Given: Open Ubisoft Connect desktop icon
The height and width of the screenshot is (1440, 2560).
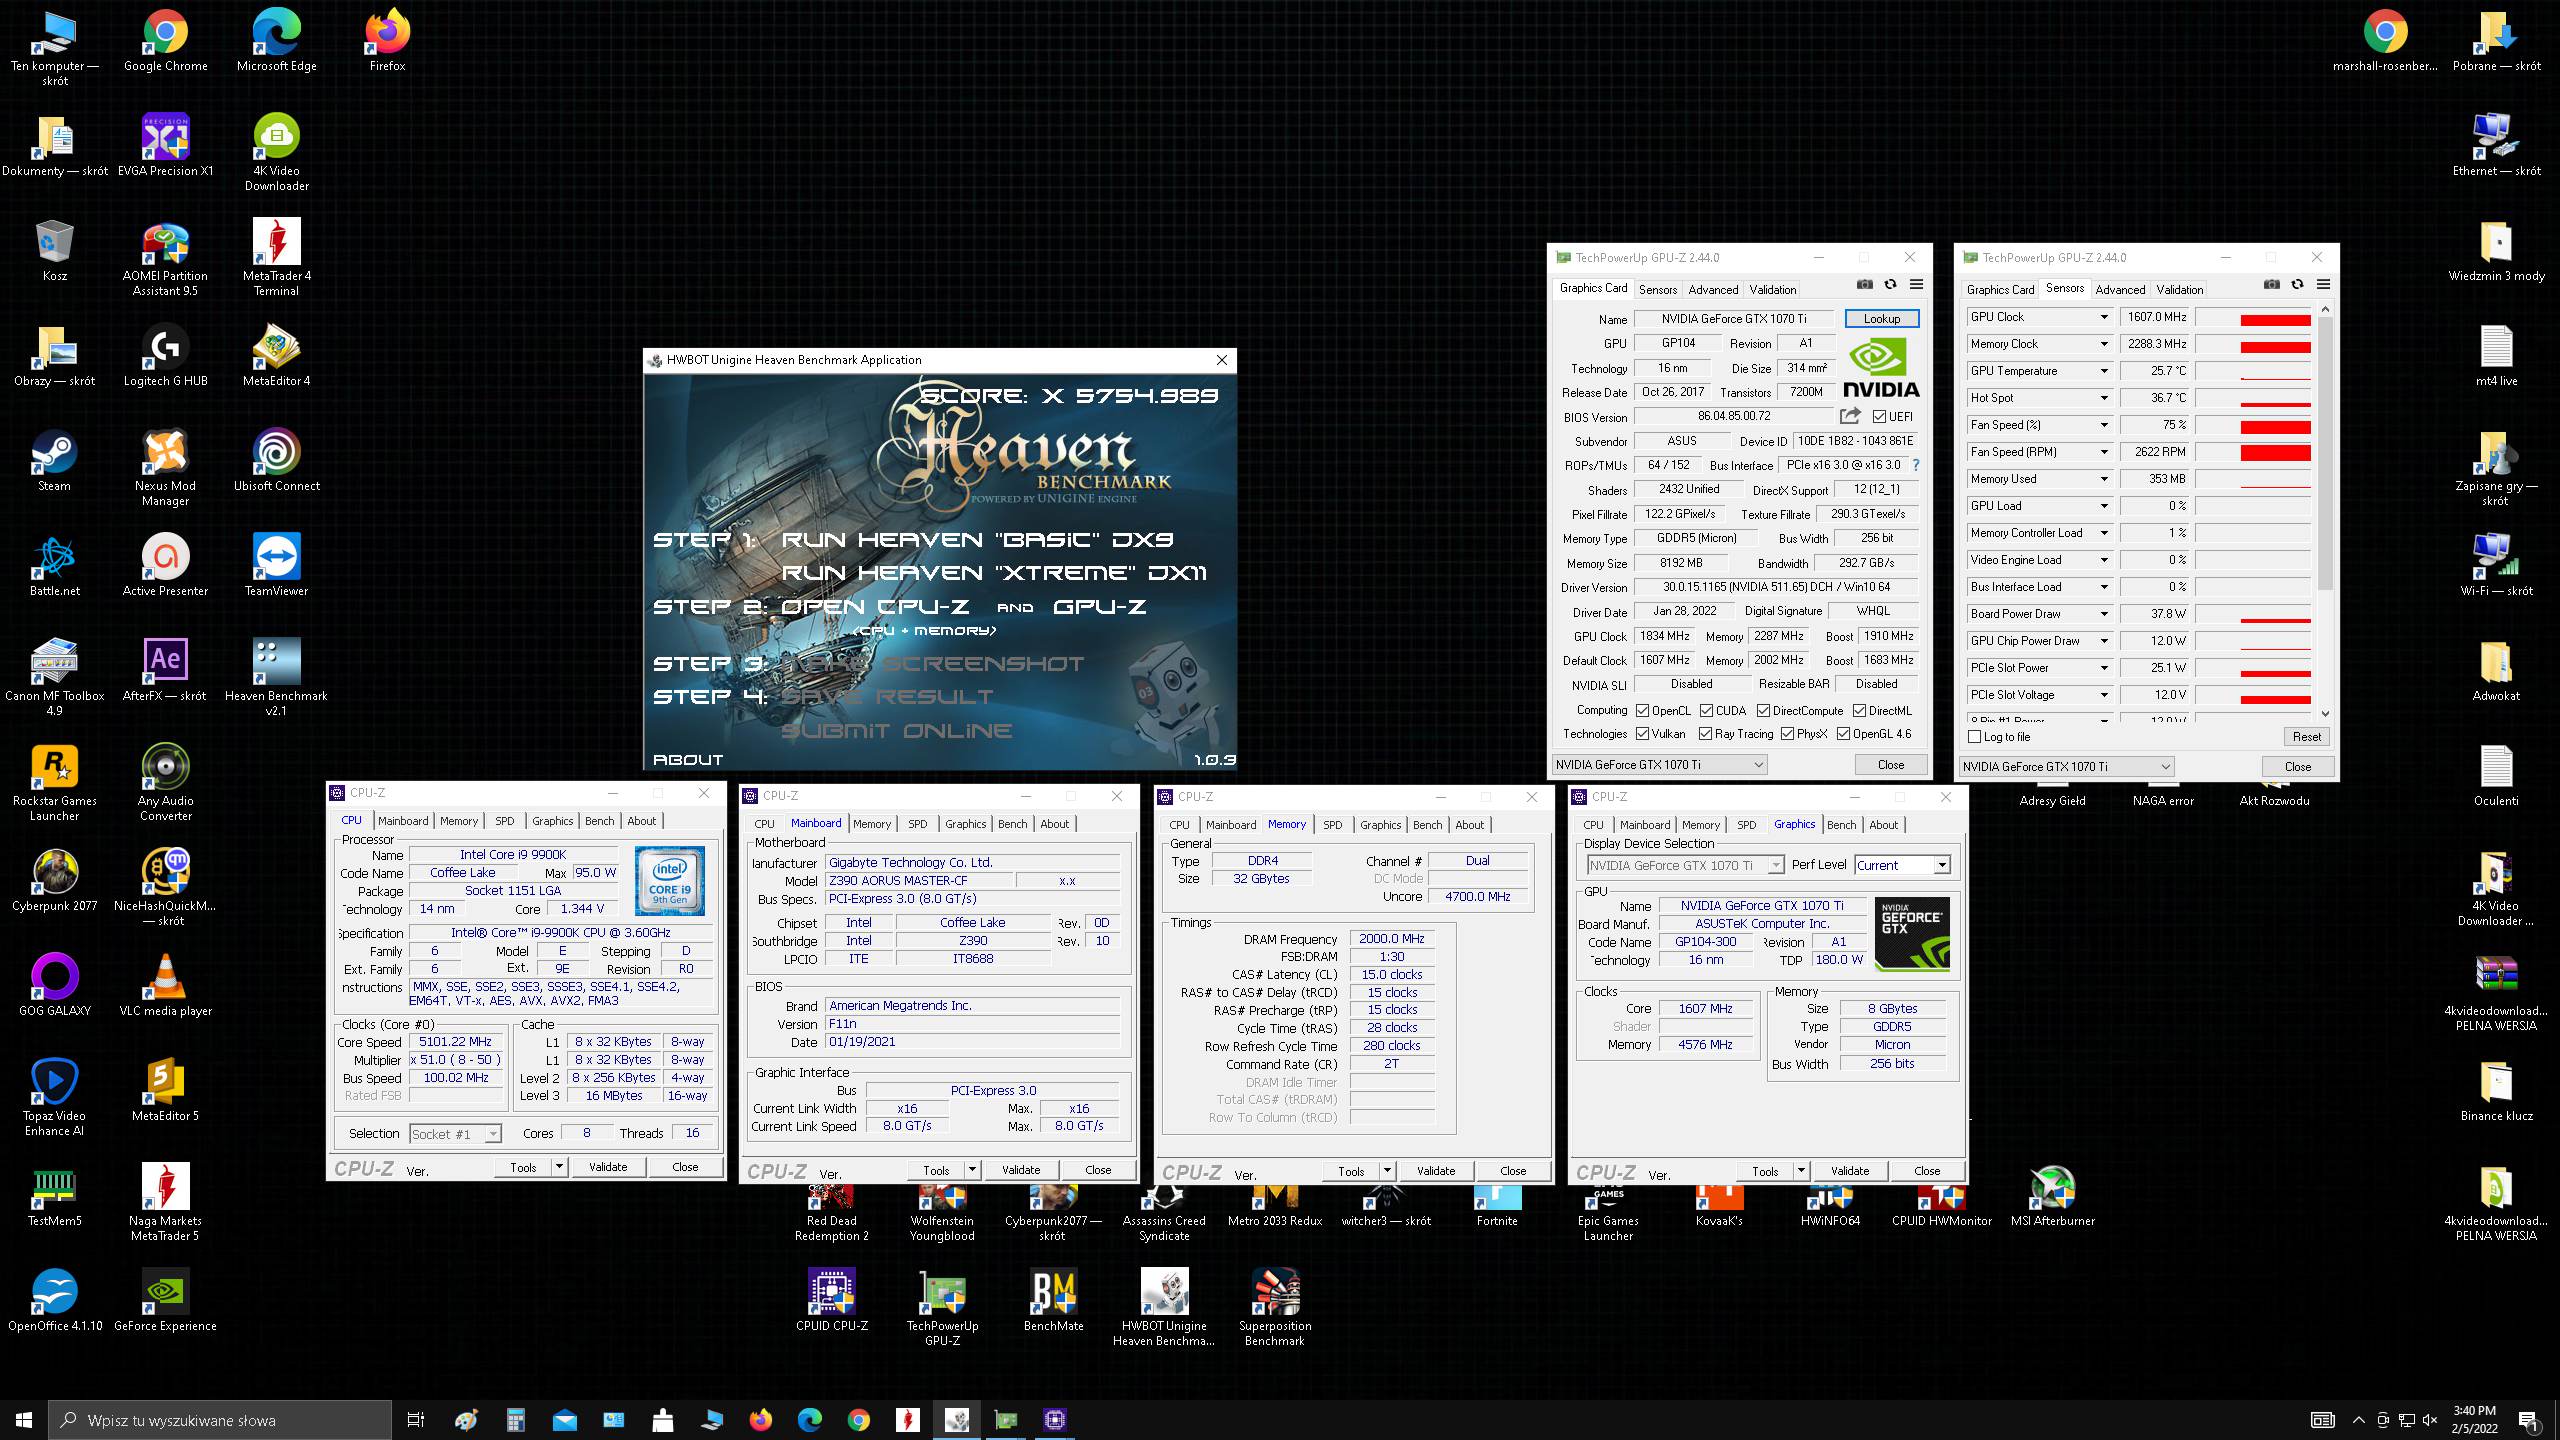Looking at the screenshot, I should 276,462.
